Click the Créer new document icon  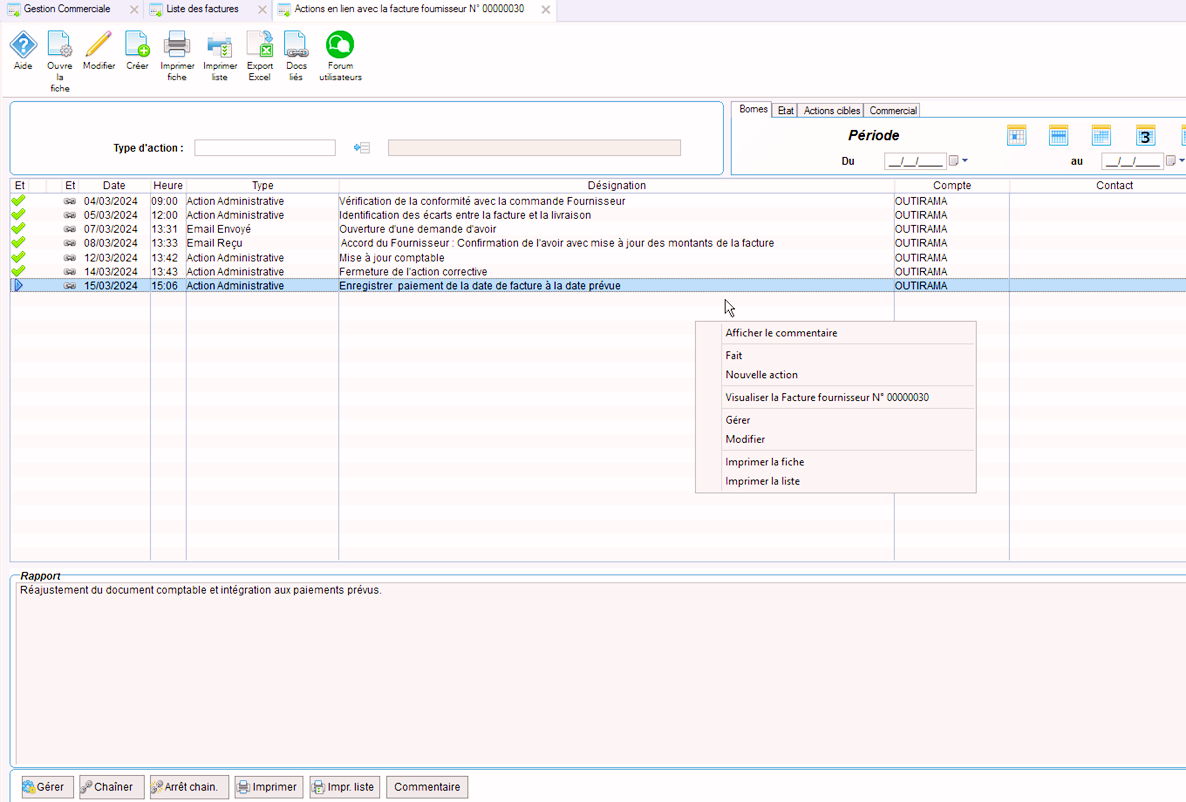(137, 45)
